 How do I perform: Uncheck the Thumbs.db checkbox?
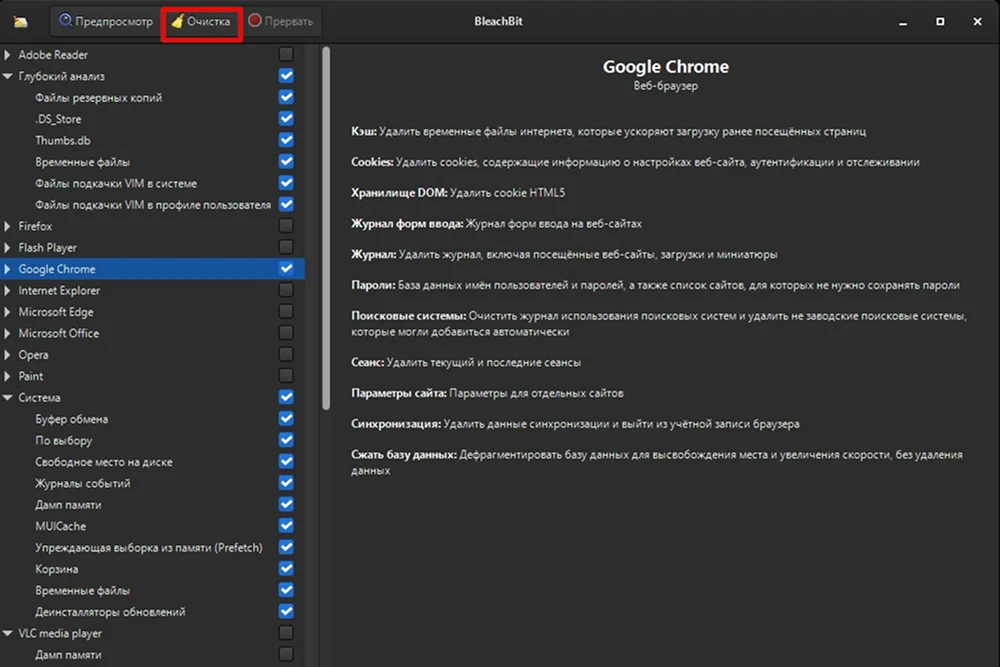click(286, 140)
